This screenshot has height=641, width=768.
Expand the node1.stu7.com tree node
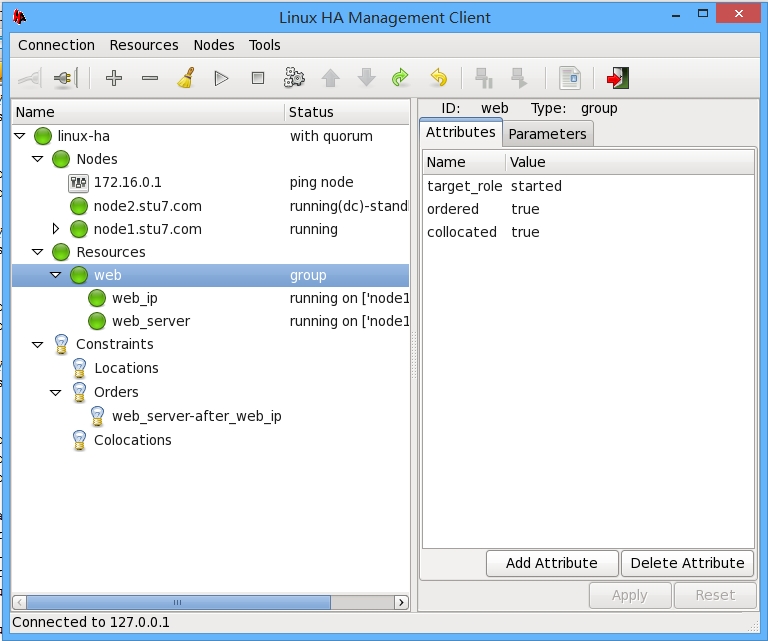tap(55, 229)
